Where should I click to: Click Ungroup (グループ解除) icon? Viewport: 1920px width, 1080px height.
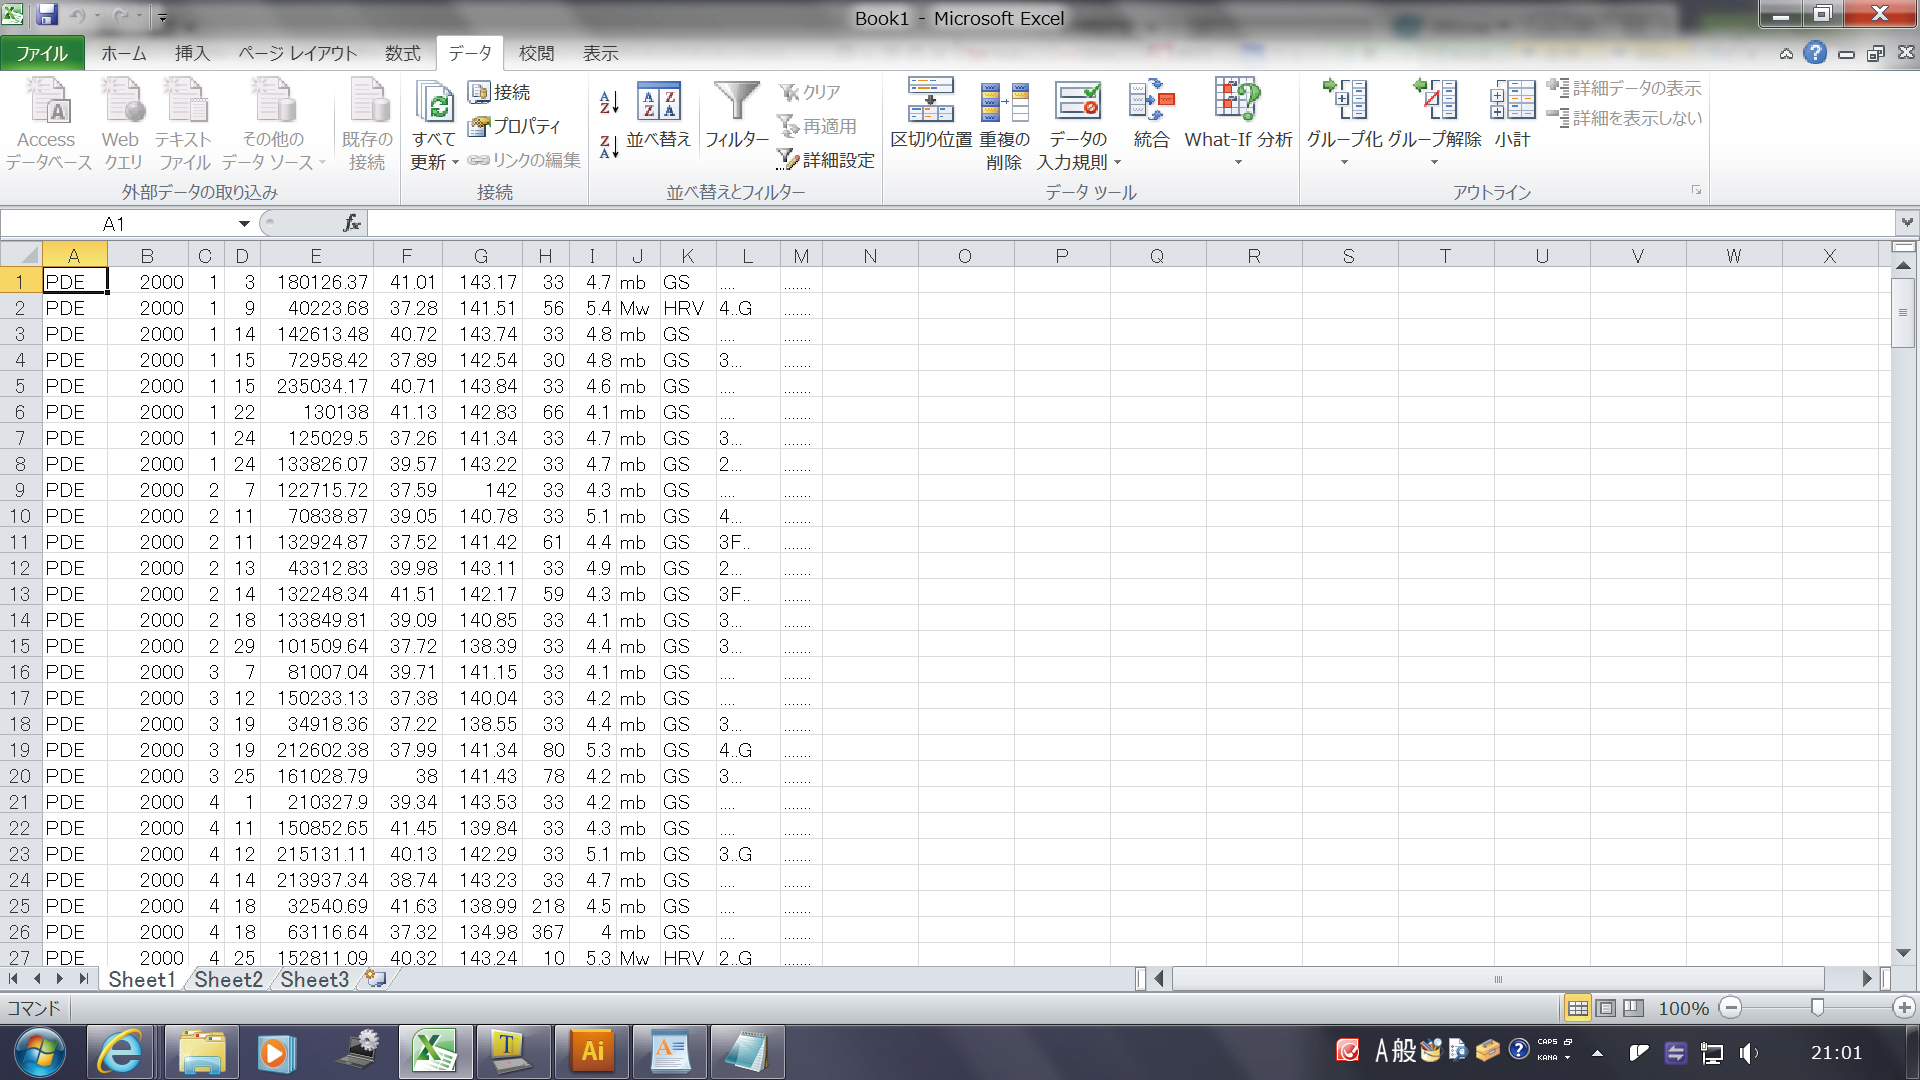pyautogui.click(x=1435, y=102)
